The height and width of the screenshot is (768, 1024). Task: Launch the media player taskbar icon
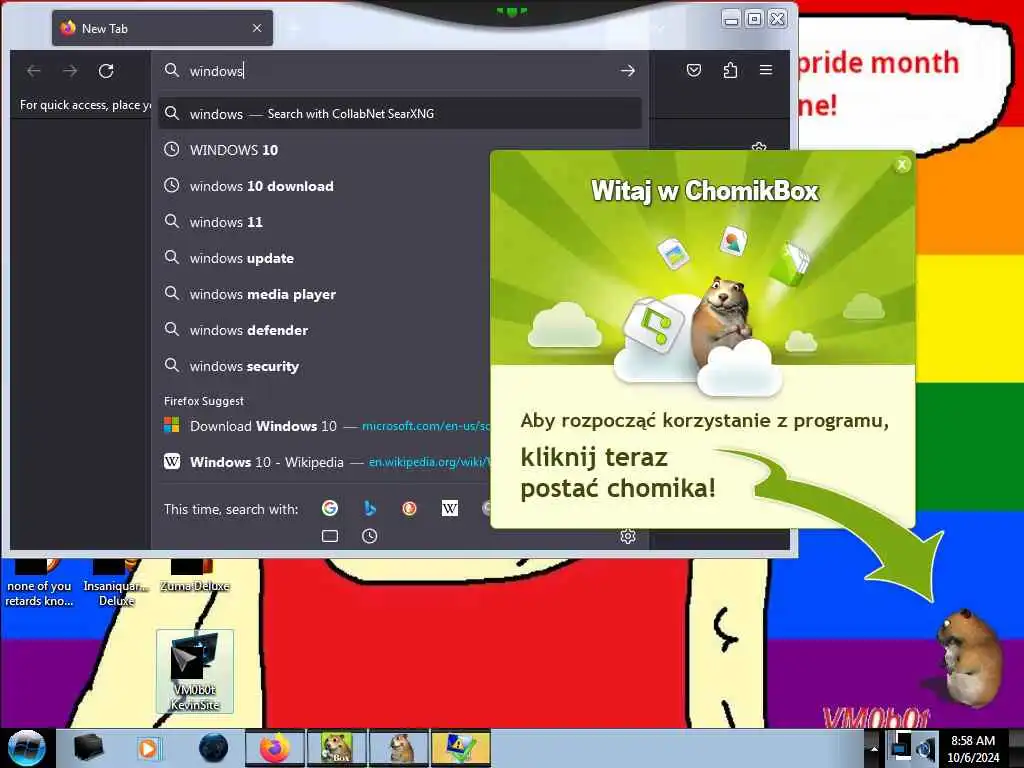149,748
